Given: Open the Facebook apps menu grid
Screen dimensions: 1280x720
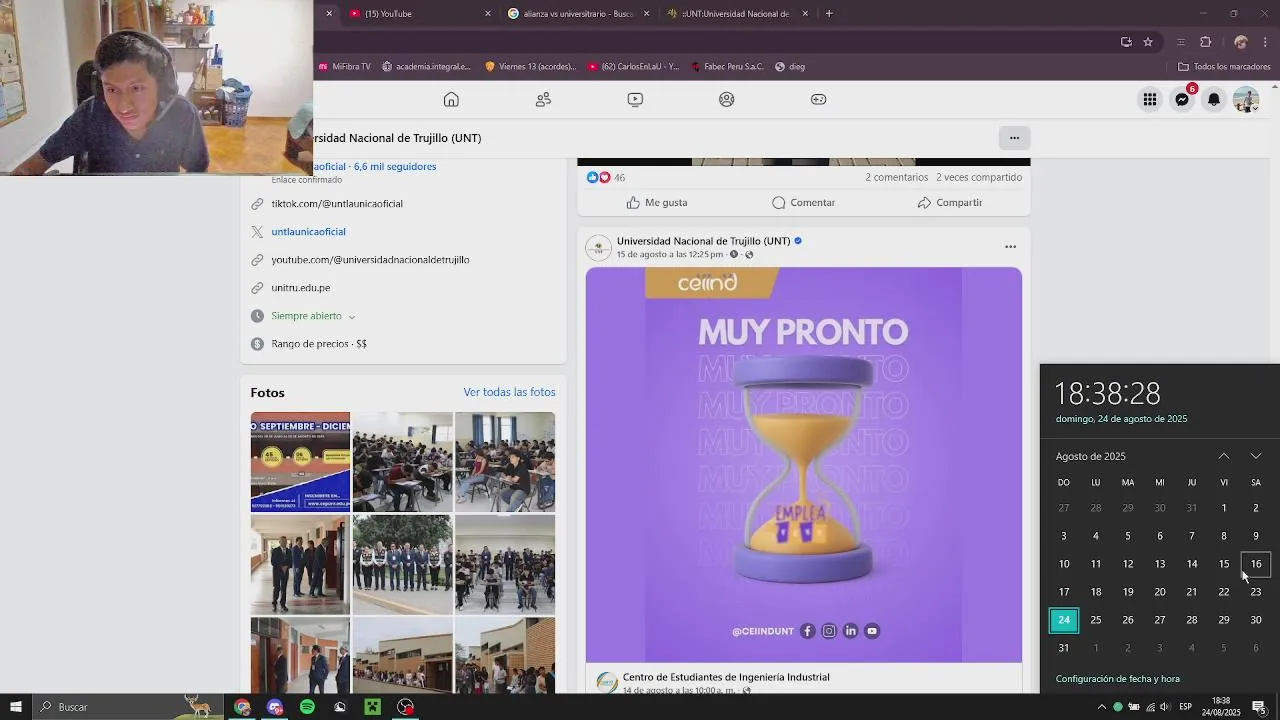Looking at the screenshot, I should pyautogui.click(x=1150, y=99).
